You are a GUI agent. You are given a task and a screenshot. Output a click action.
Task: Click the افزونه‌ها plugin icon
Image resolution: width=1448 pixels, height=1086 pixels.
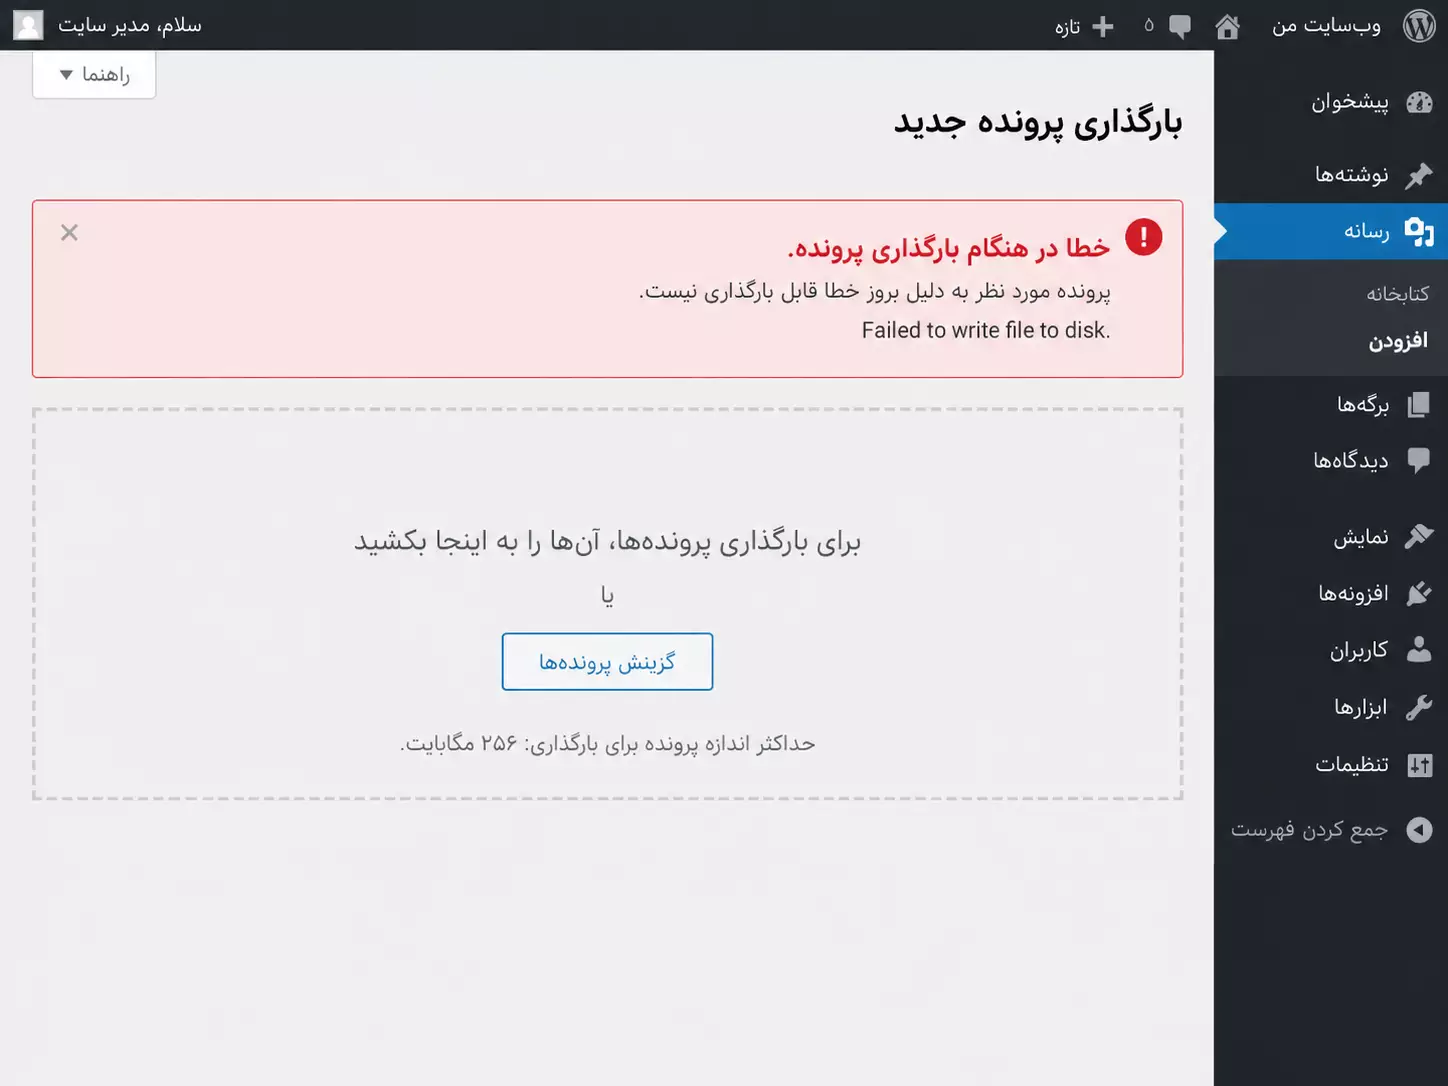[1419, 593]
